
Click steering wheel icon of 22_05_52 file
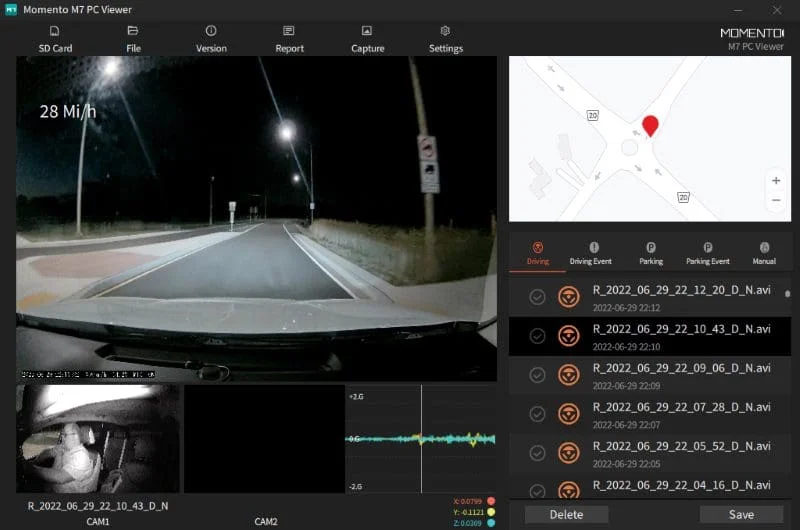click(568, 453)
